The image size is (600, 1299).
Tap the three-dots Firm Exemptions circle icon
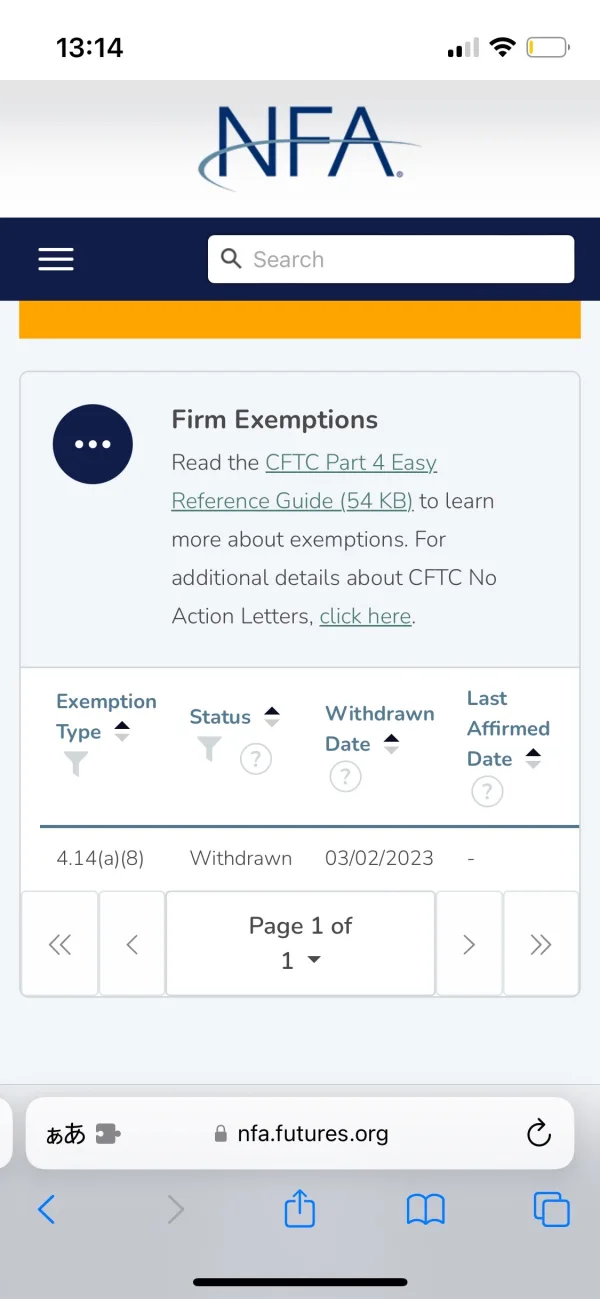(93, 444)
